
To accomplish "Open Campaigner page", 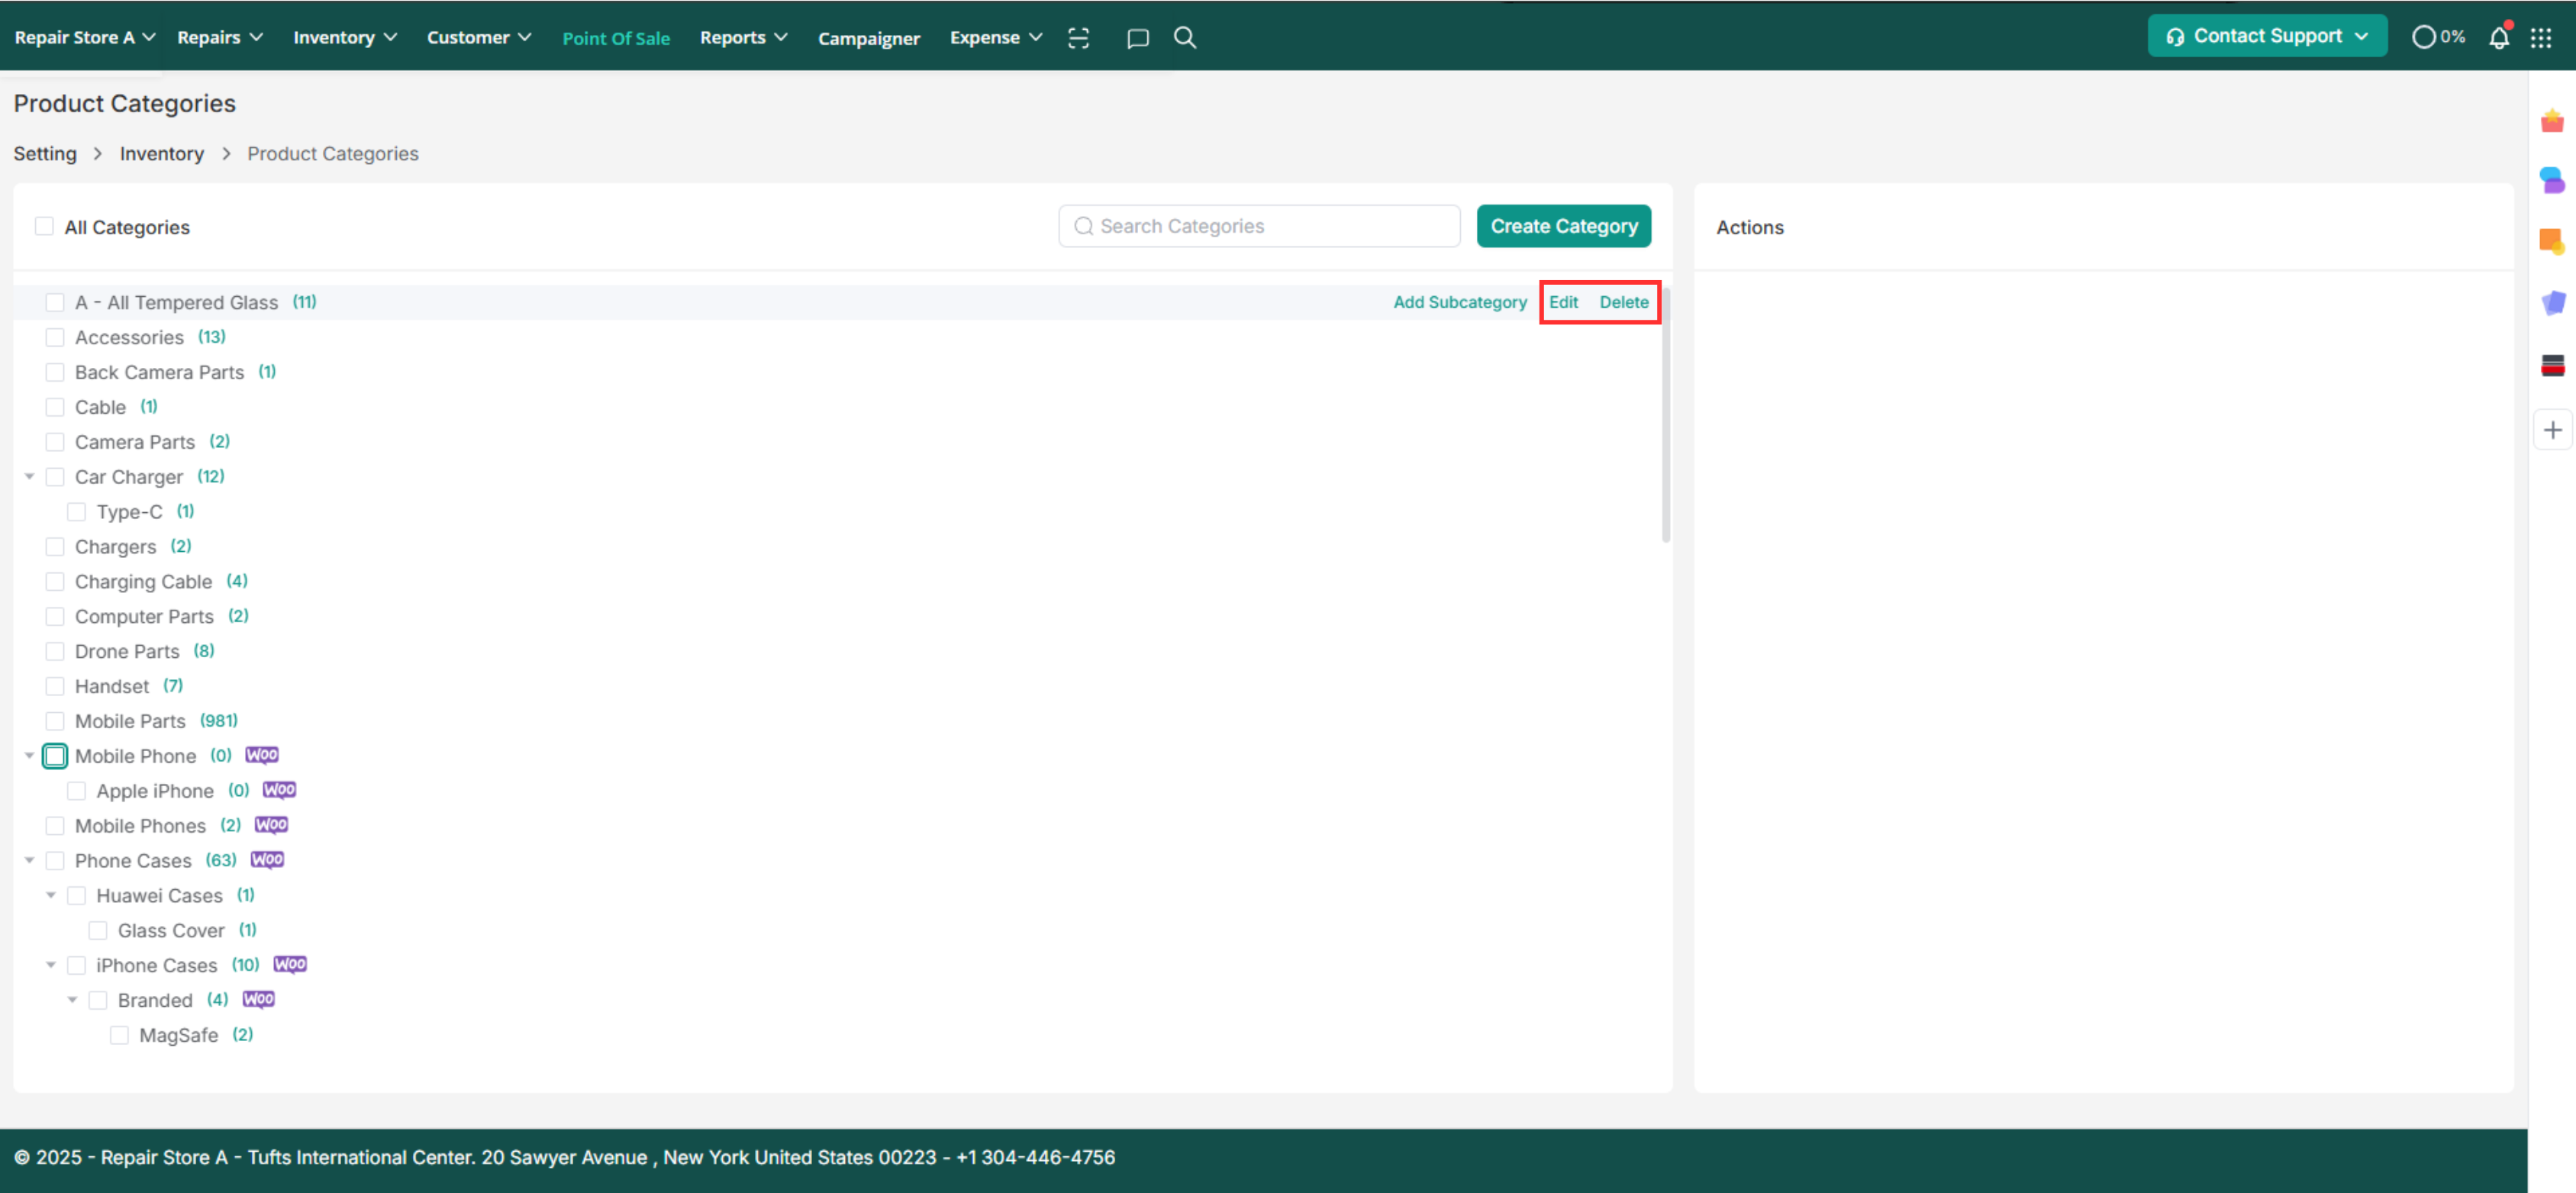I will pyautogui.click(x=868, y=38).
